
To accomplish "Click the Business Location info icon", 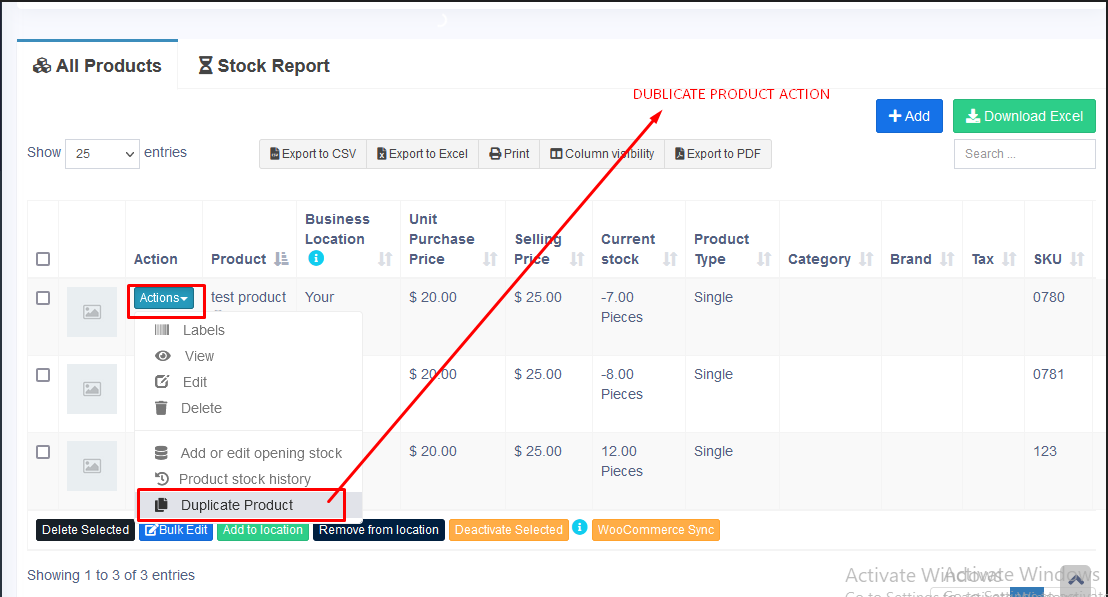I will coord(316,258).
